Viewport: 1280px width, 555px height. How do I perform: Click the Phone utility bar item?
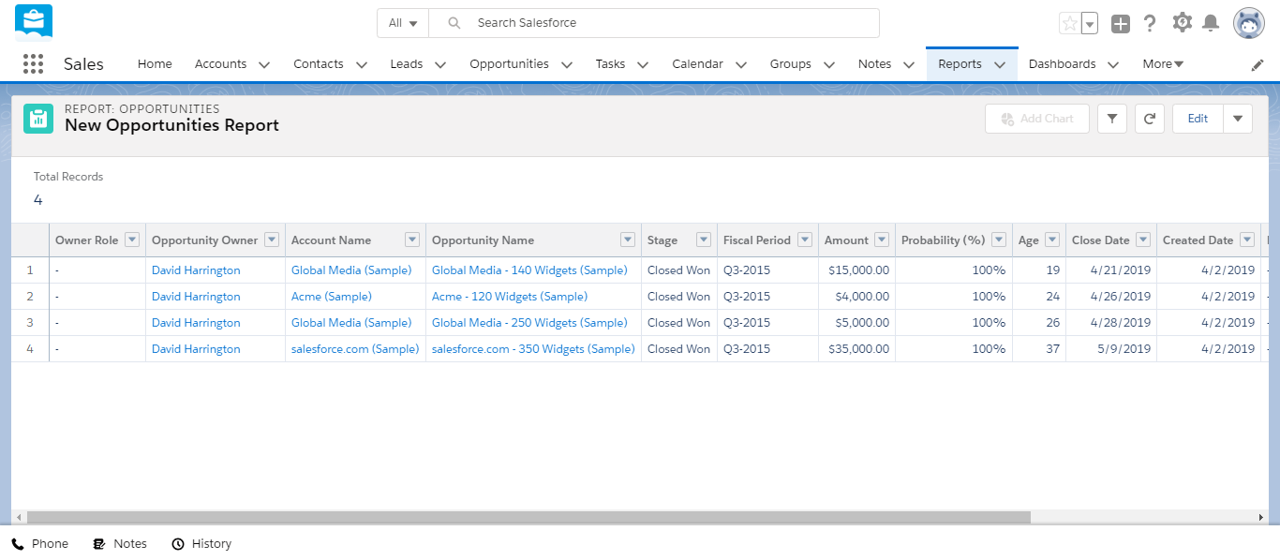[x=40, y=544]
